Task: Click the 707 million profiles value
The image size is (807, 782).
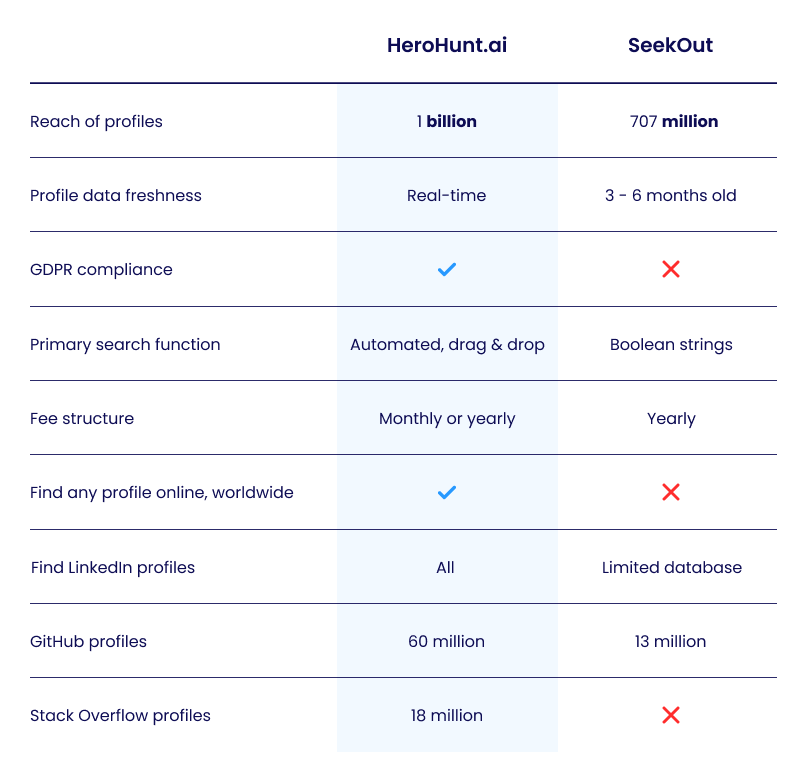Action: [x=671, y=121]
